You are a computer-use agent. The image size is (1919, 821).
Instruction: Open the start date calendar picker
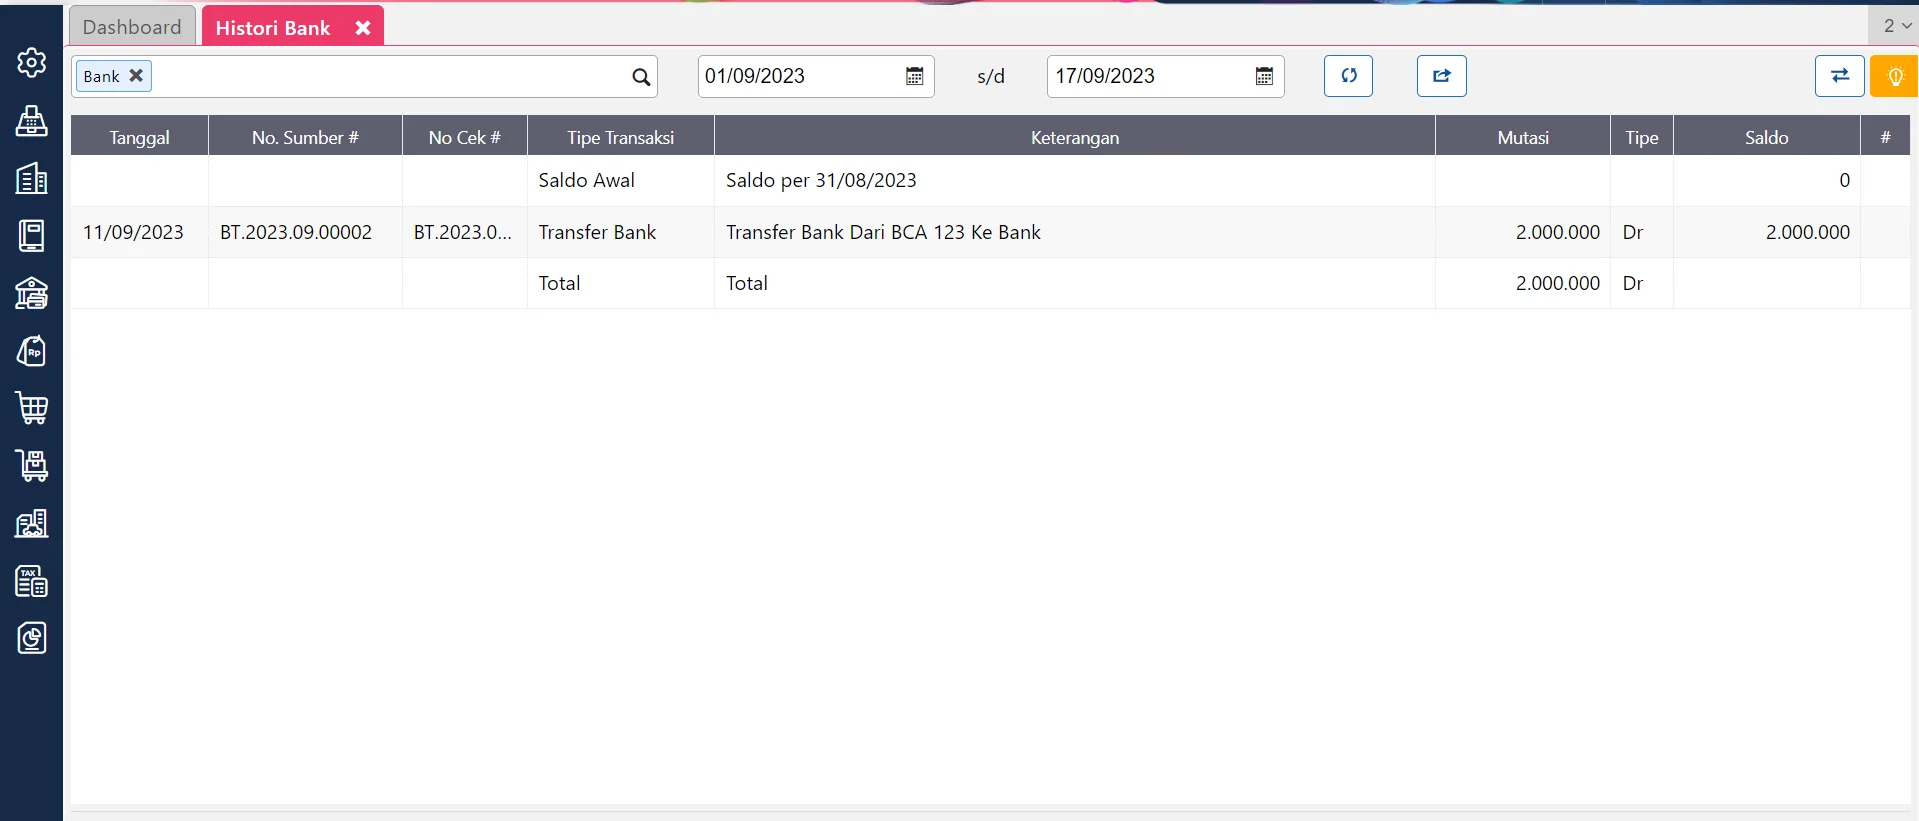click(x=914, y=77)
